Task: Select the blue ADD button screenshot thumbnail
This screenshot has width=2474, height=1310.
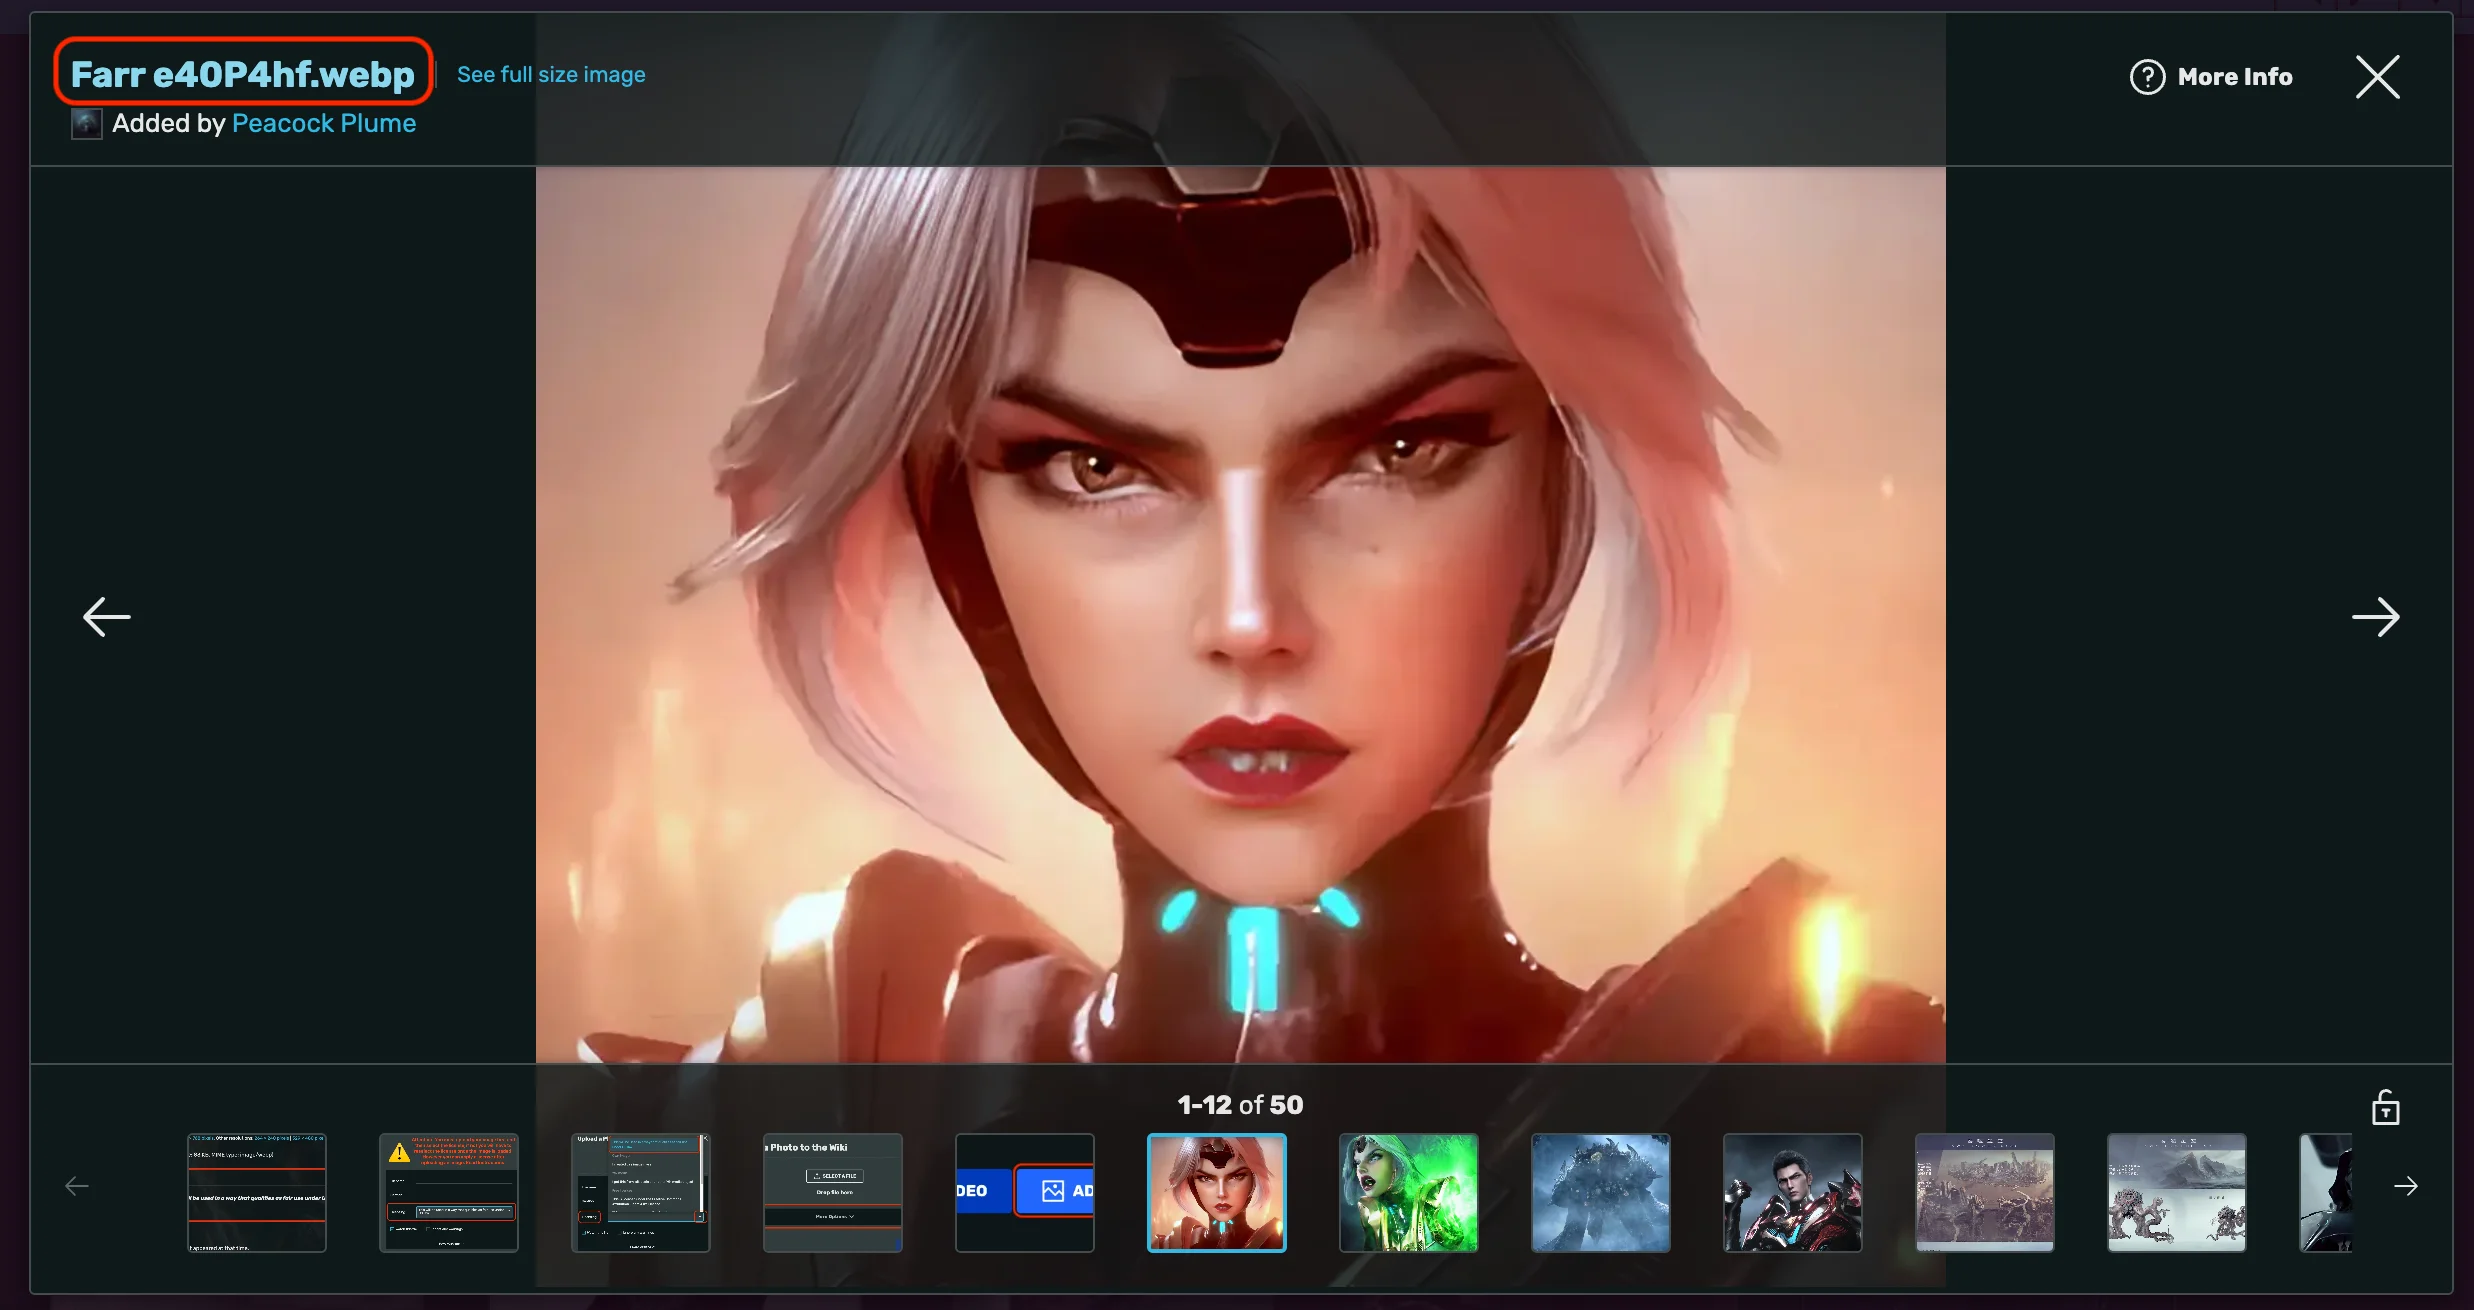Action: coord(1024,1192)
